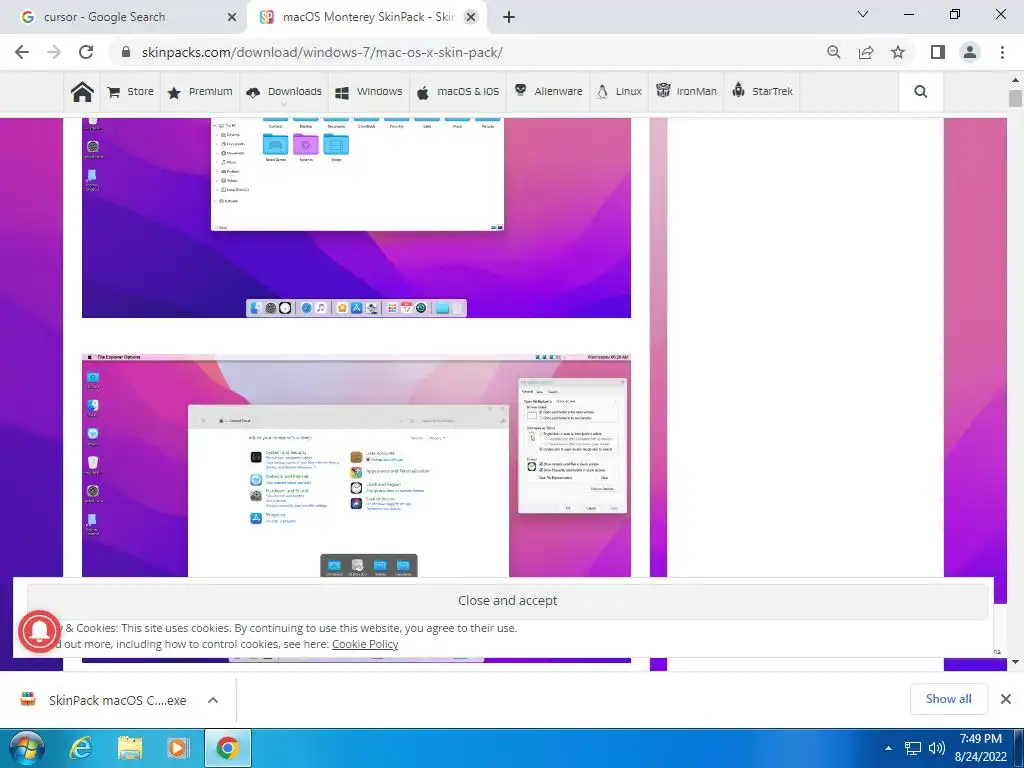Viewport: 1024px width, 768px height.
Task: Expand the SkinPack download item options arrow
Action: click(x=213, y=700)
